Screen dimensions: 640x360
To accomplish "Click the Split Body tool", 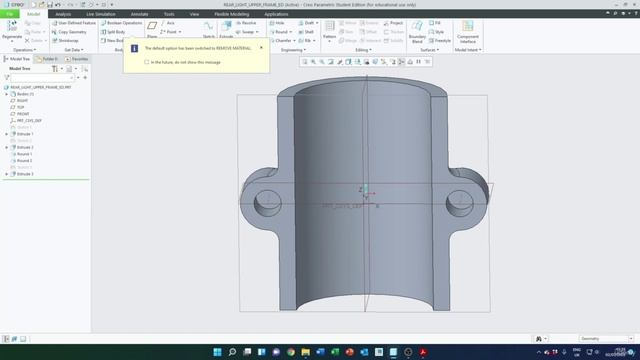I will click(x=113, y=32).
